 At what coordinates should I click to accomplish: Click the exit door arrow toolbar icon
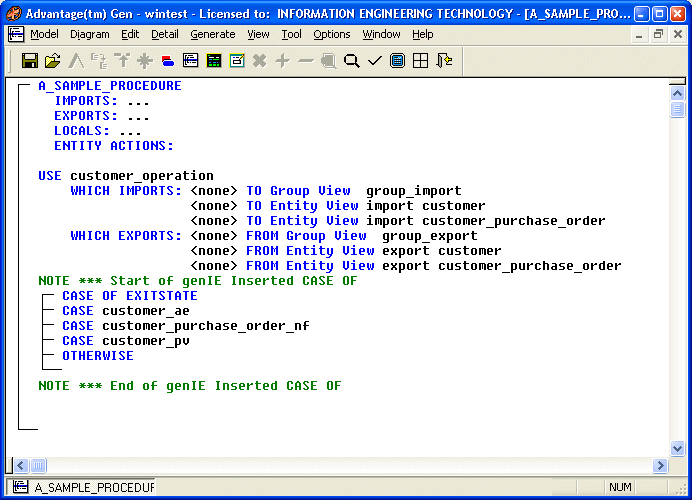[x=445, y=61]
